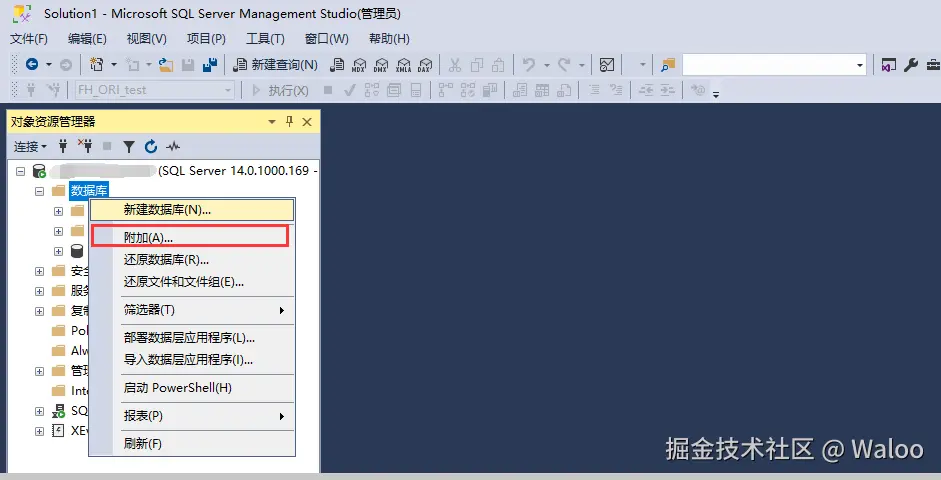Click the Database Engine Query icon
Screen dimensions: 941x480
[x=337, y=64]
